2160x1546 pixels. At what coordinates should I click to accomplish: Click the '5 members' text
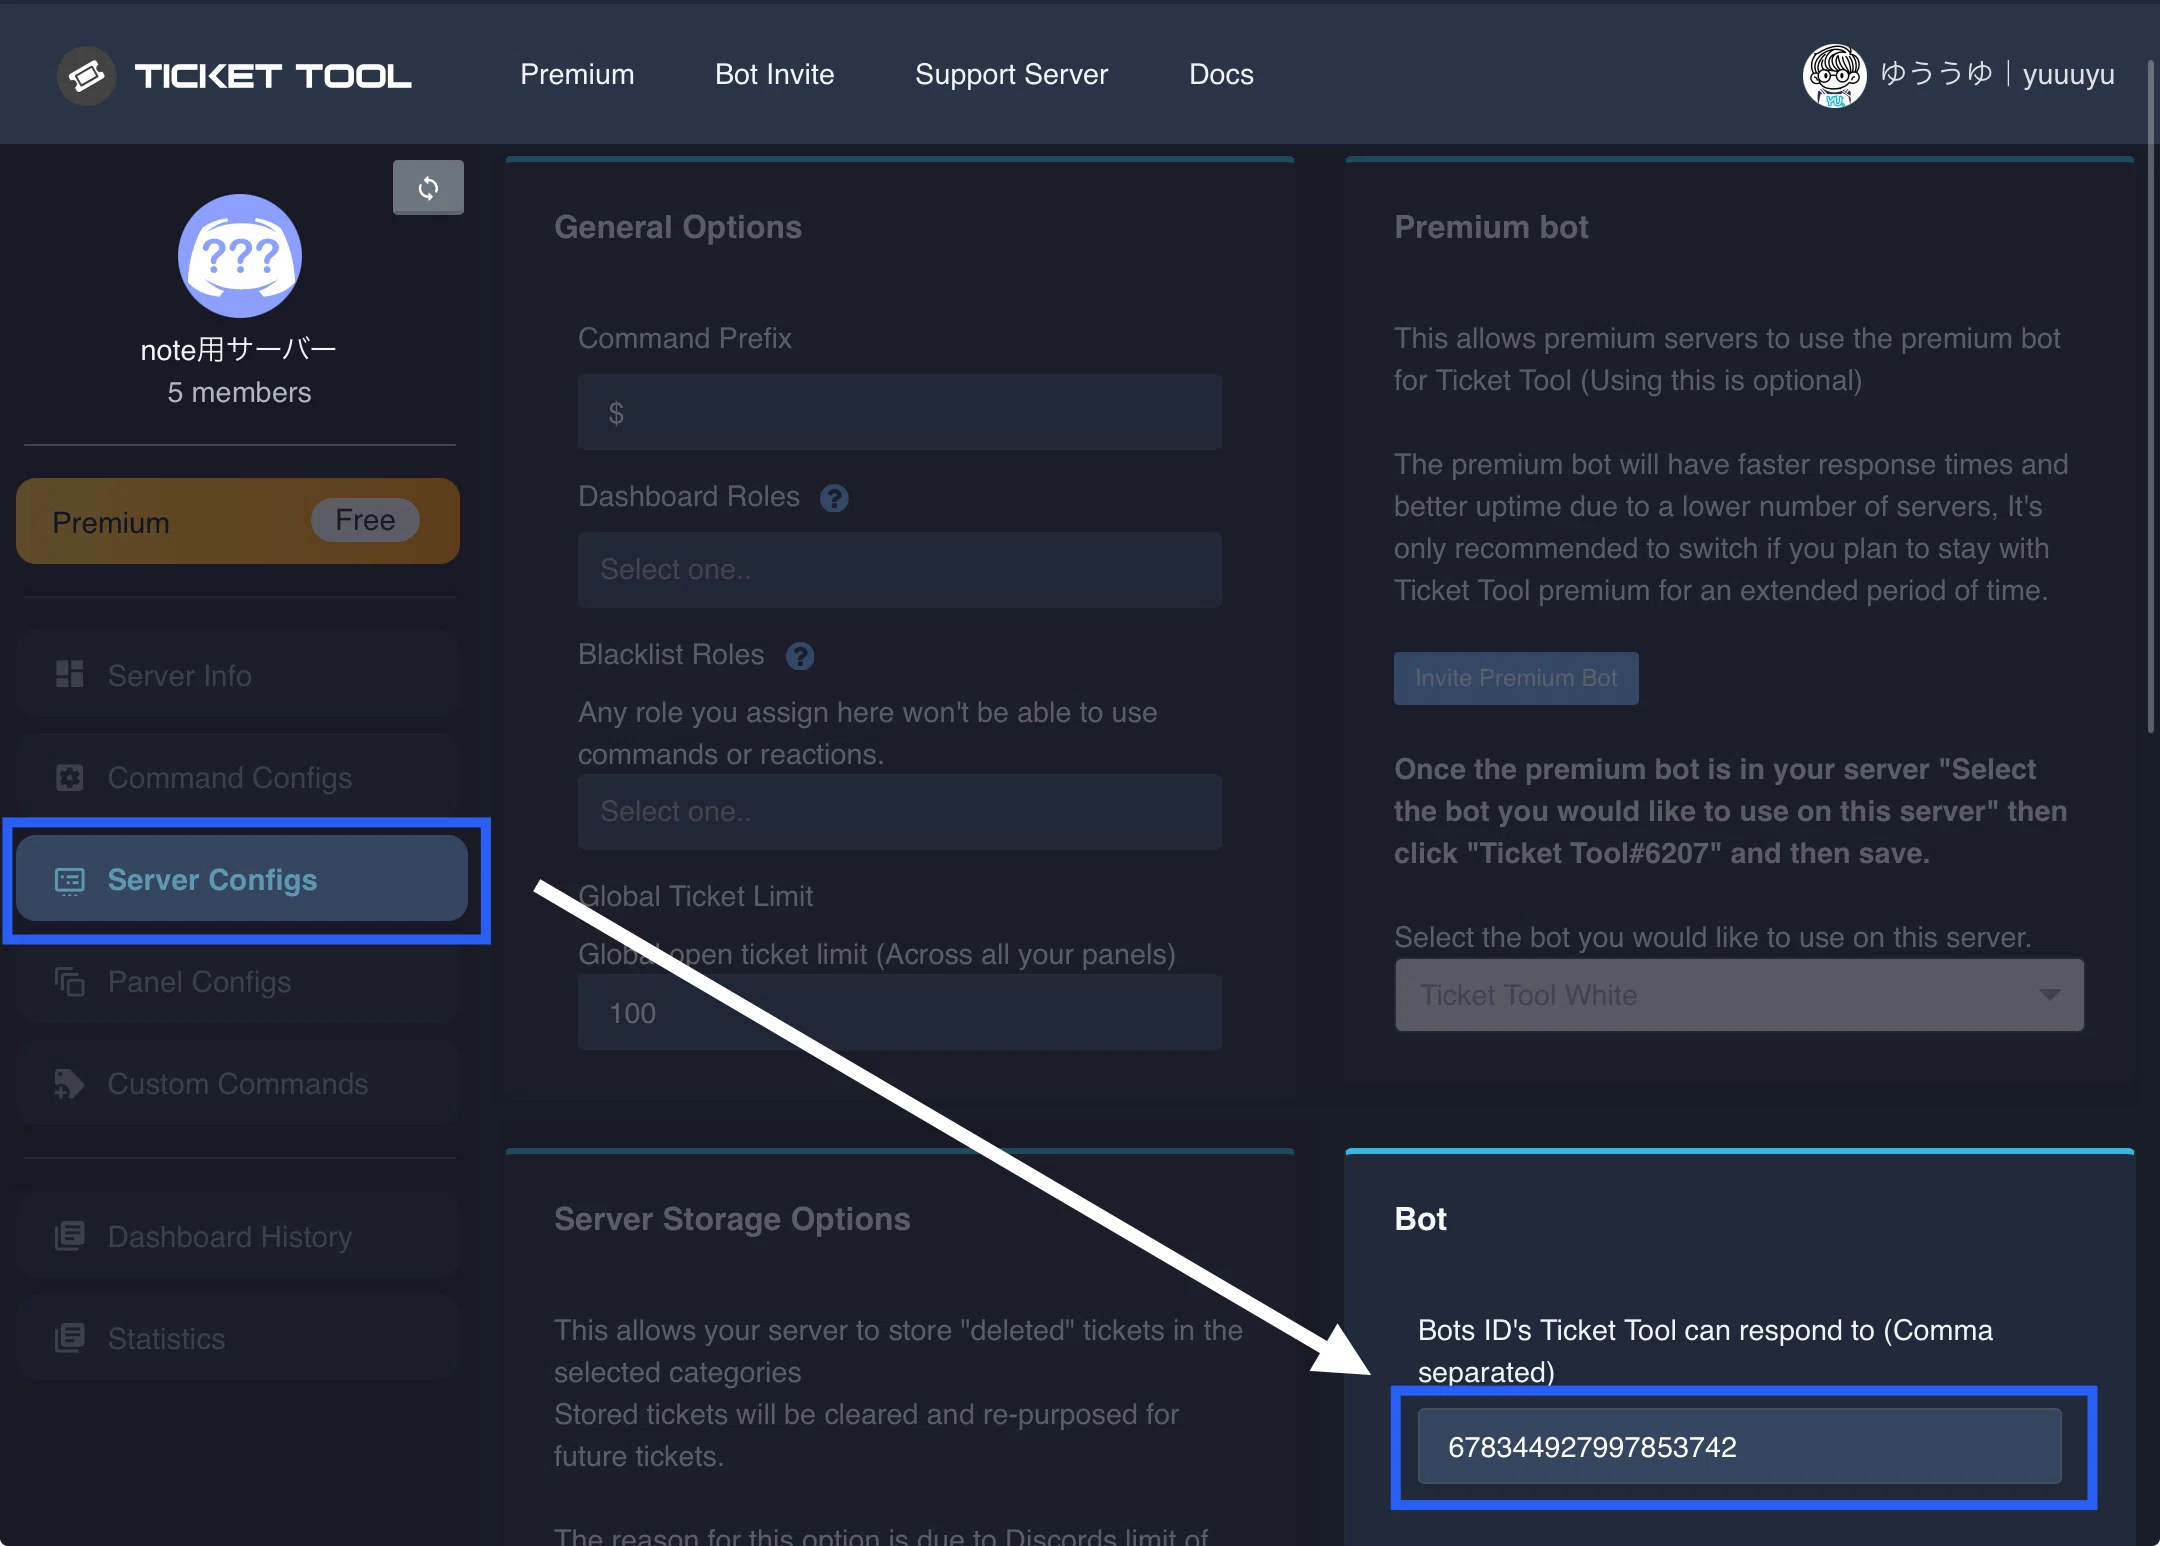(x=239, y=392)
